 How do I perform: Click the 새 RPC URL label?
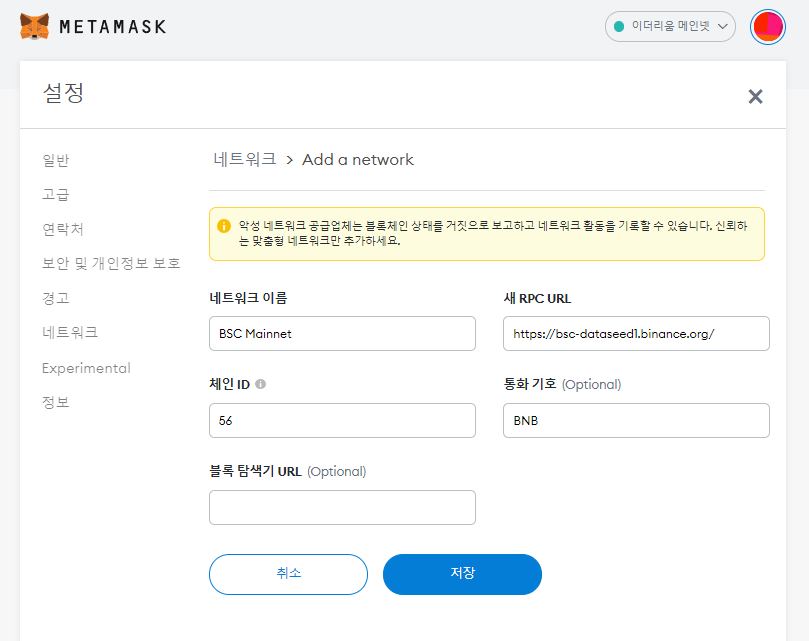point(537,298)
